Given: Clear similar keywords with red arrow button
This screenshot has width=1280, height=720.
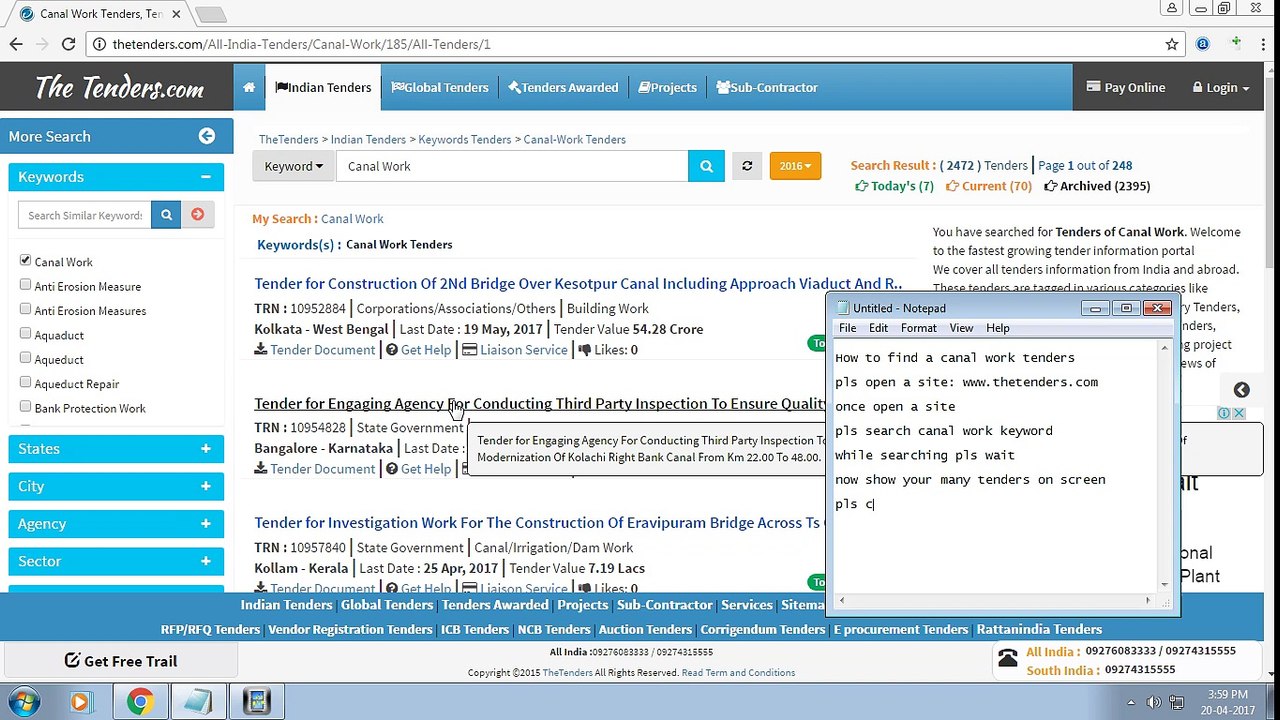Looking at the screenshot, I should [197, 214].
